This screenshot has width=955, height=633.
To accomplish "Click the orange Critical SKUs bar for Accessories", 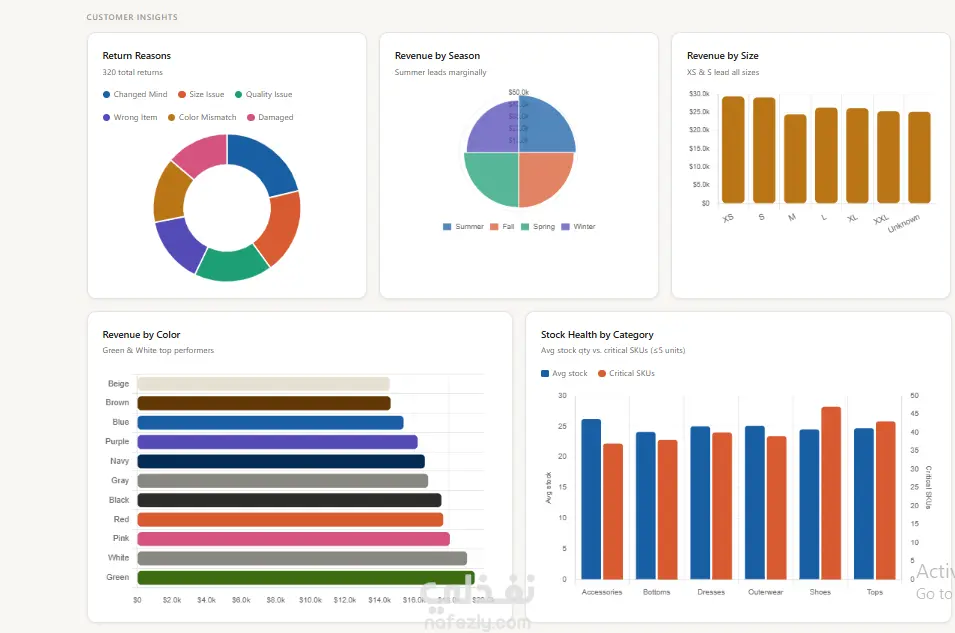I will coord(613,511).
